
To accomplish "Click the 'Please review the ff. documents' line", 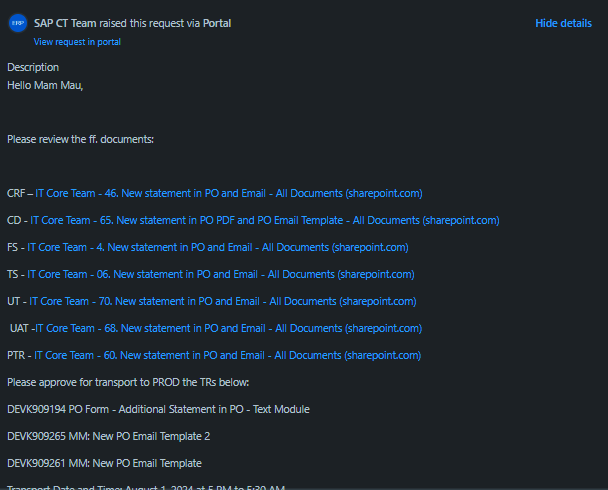I will [80, 139].
